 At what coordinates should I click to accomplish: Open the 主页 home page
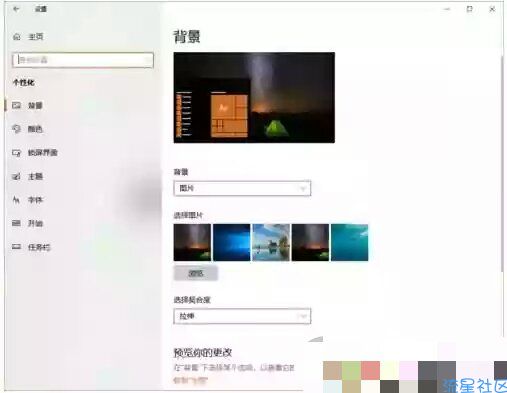[x=28, y=37]
